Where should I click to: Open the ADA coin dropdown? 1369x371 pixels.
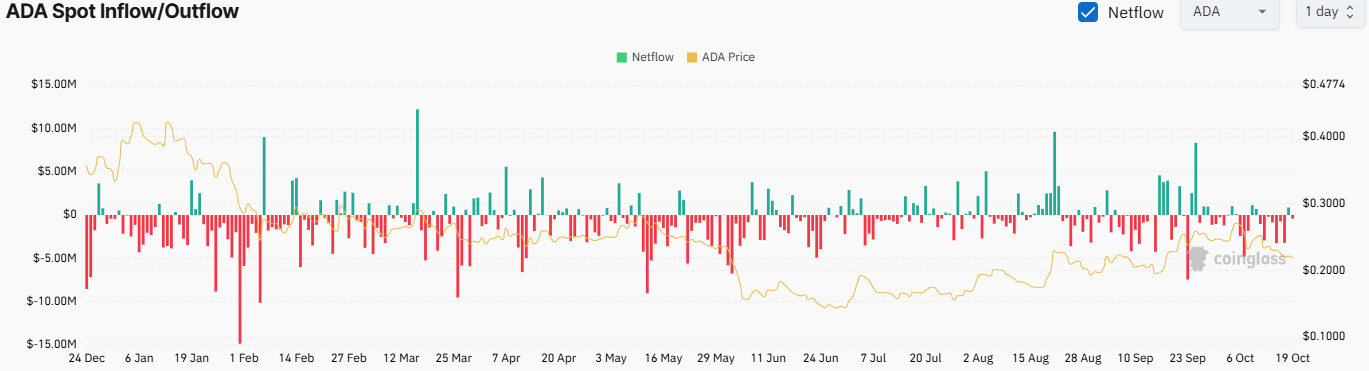(1230, 12)
